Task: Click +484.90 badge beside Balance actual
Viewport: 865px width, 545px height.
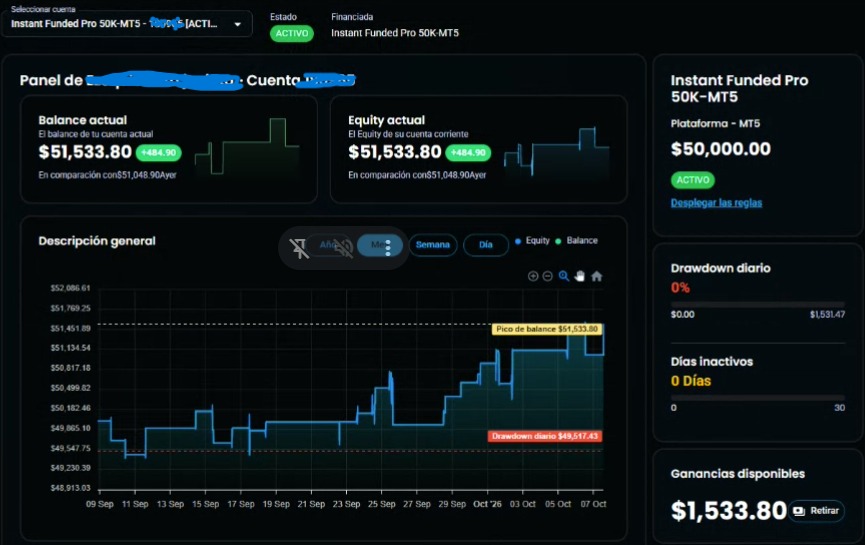Action: pyautogui.click(x=158, y=153)
